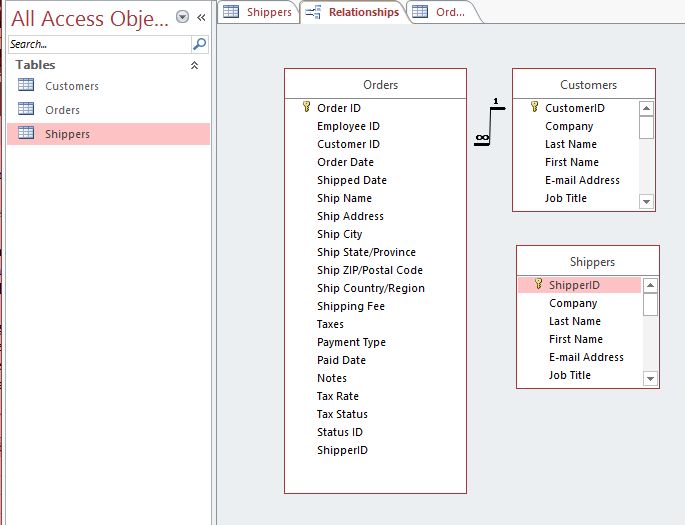Click the Shippers table icon in navigation pane
Screen dimensions: 685x525
(x=26, y=134)
